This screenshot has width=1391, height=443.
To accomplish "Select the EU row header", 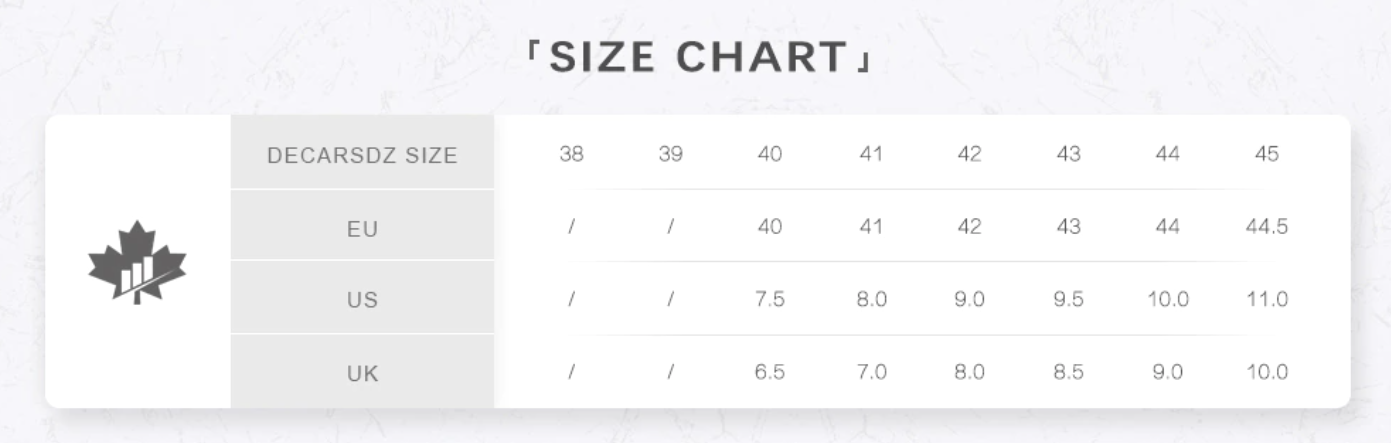I will coord(362,228).
